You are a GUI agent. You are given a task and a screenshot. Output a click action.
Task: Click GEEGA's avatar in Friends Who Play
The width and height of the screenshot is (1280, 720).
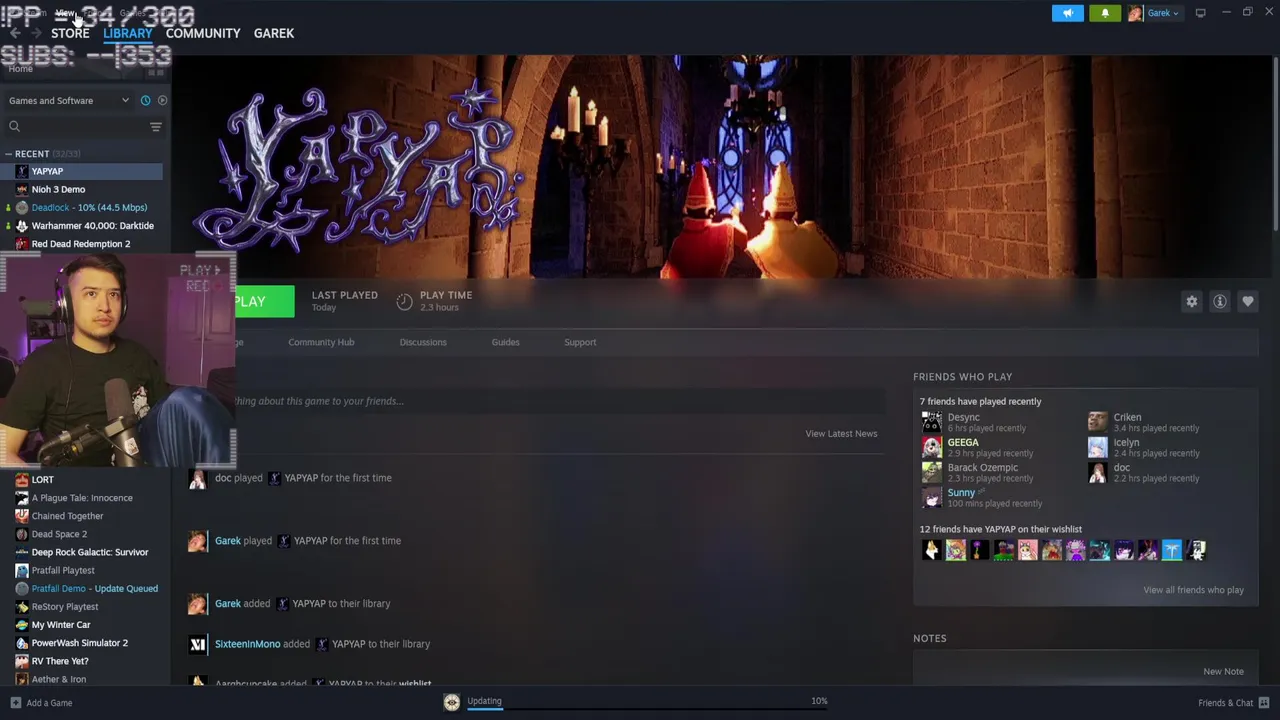(x=931, y=447)
